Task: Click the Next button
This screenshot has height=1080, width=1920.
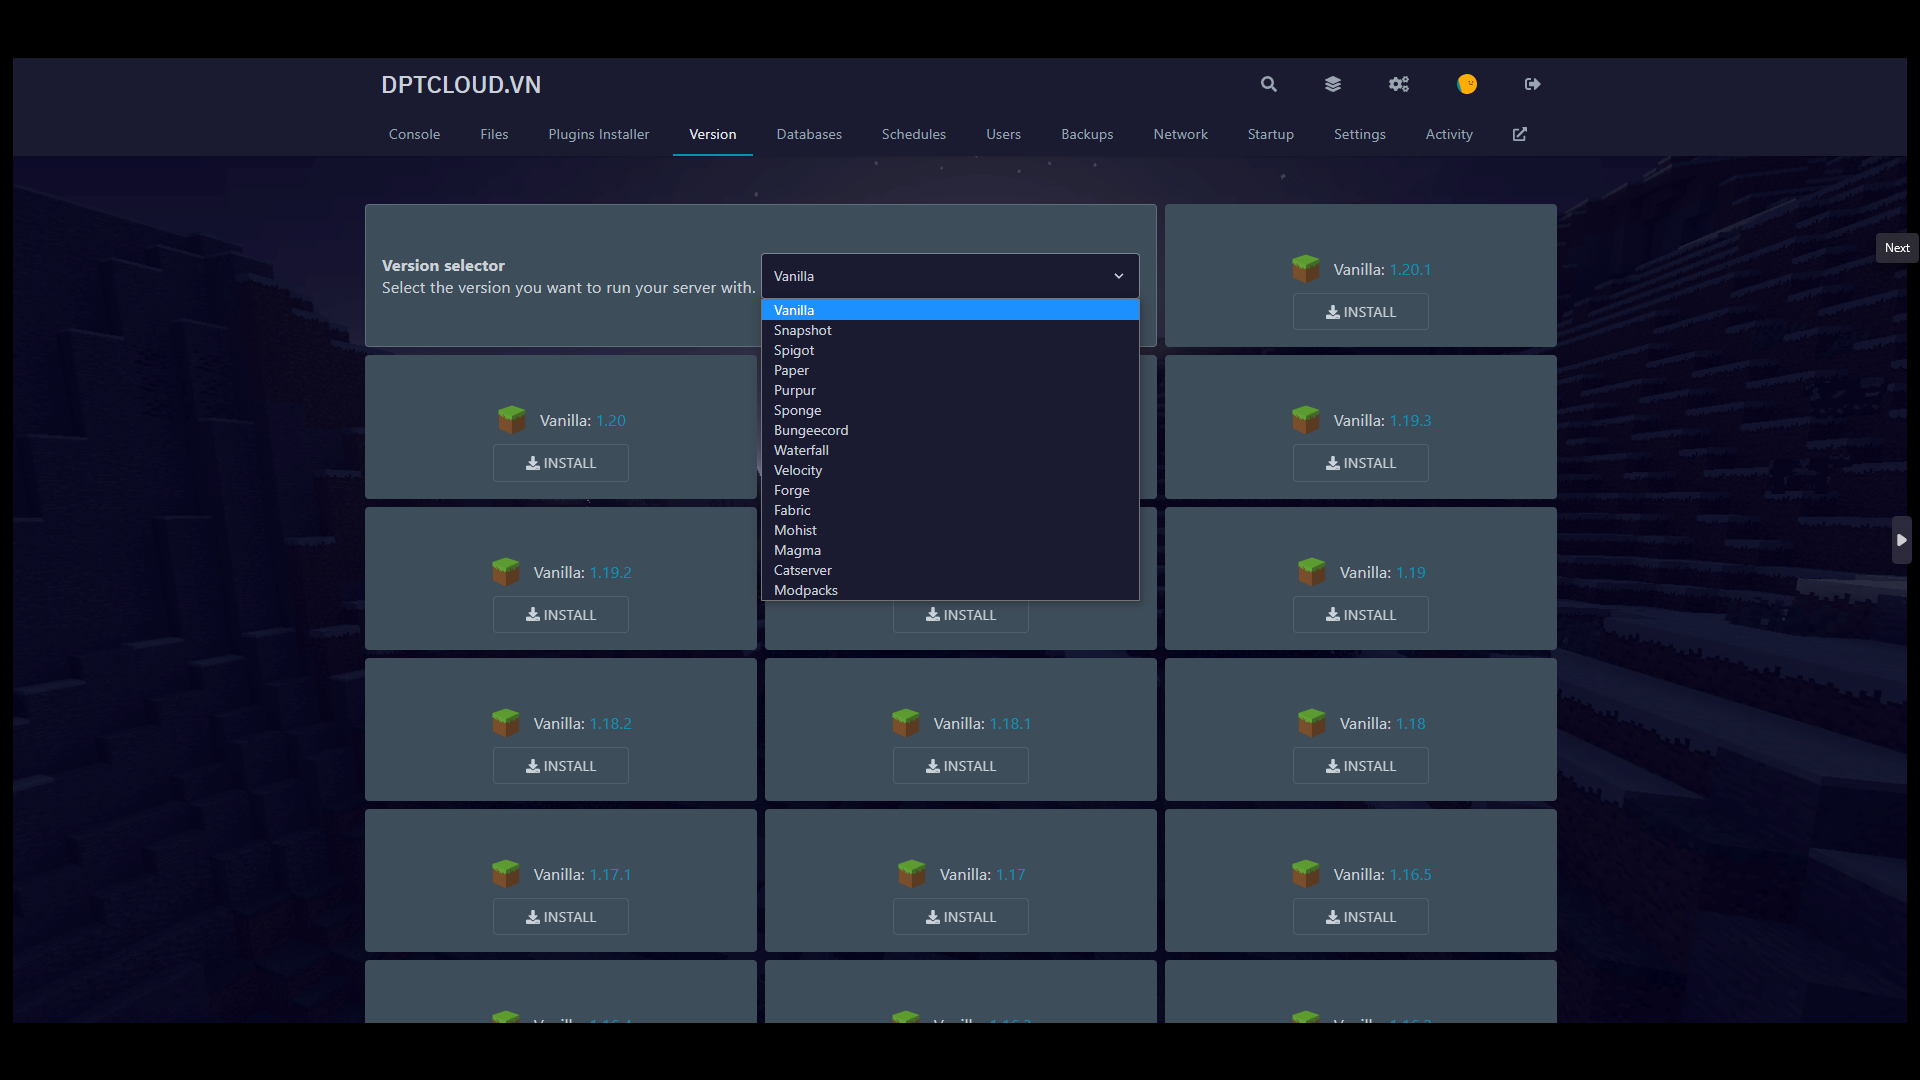Action: 1896,248
